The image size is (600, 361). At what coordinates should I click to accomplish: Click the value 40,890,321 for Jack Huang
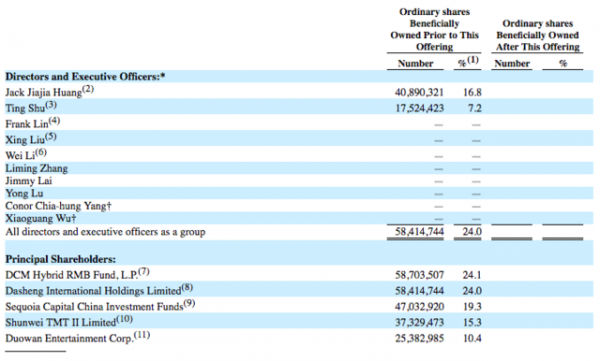tap(419, 92)
